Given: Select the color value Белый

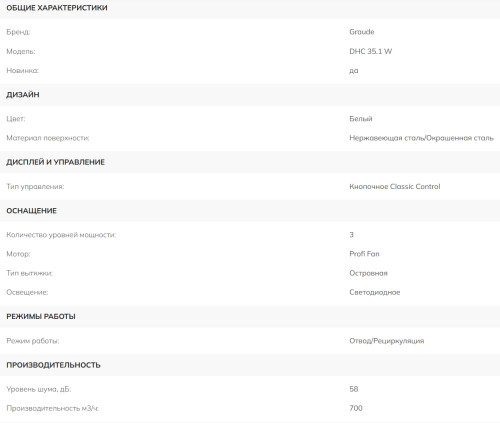Looking at the screenshot, I should tap(361, 119).
